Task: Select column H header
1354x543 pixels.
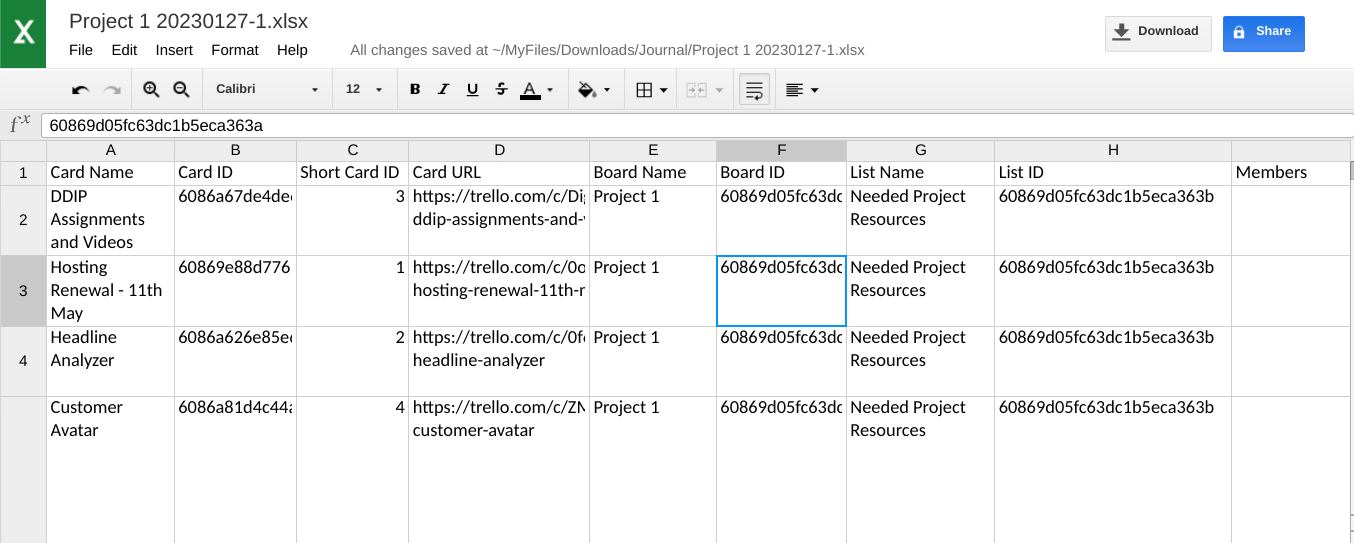Action: coord(1112,150)
